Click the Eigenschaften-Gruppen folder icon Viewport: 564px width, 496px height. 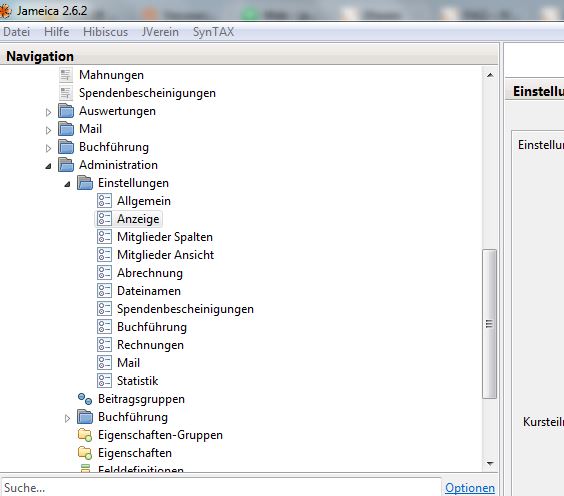[85, 435]
